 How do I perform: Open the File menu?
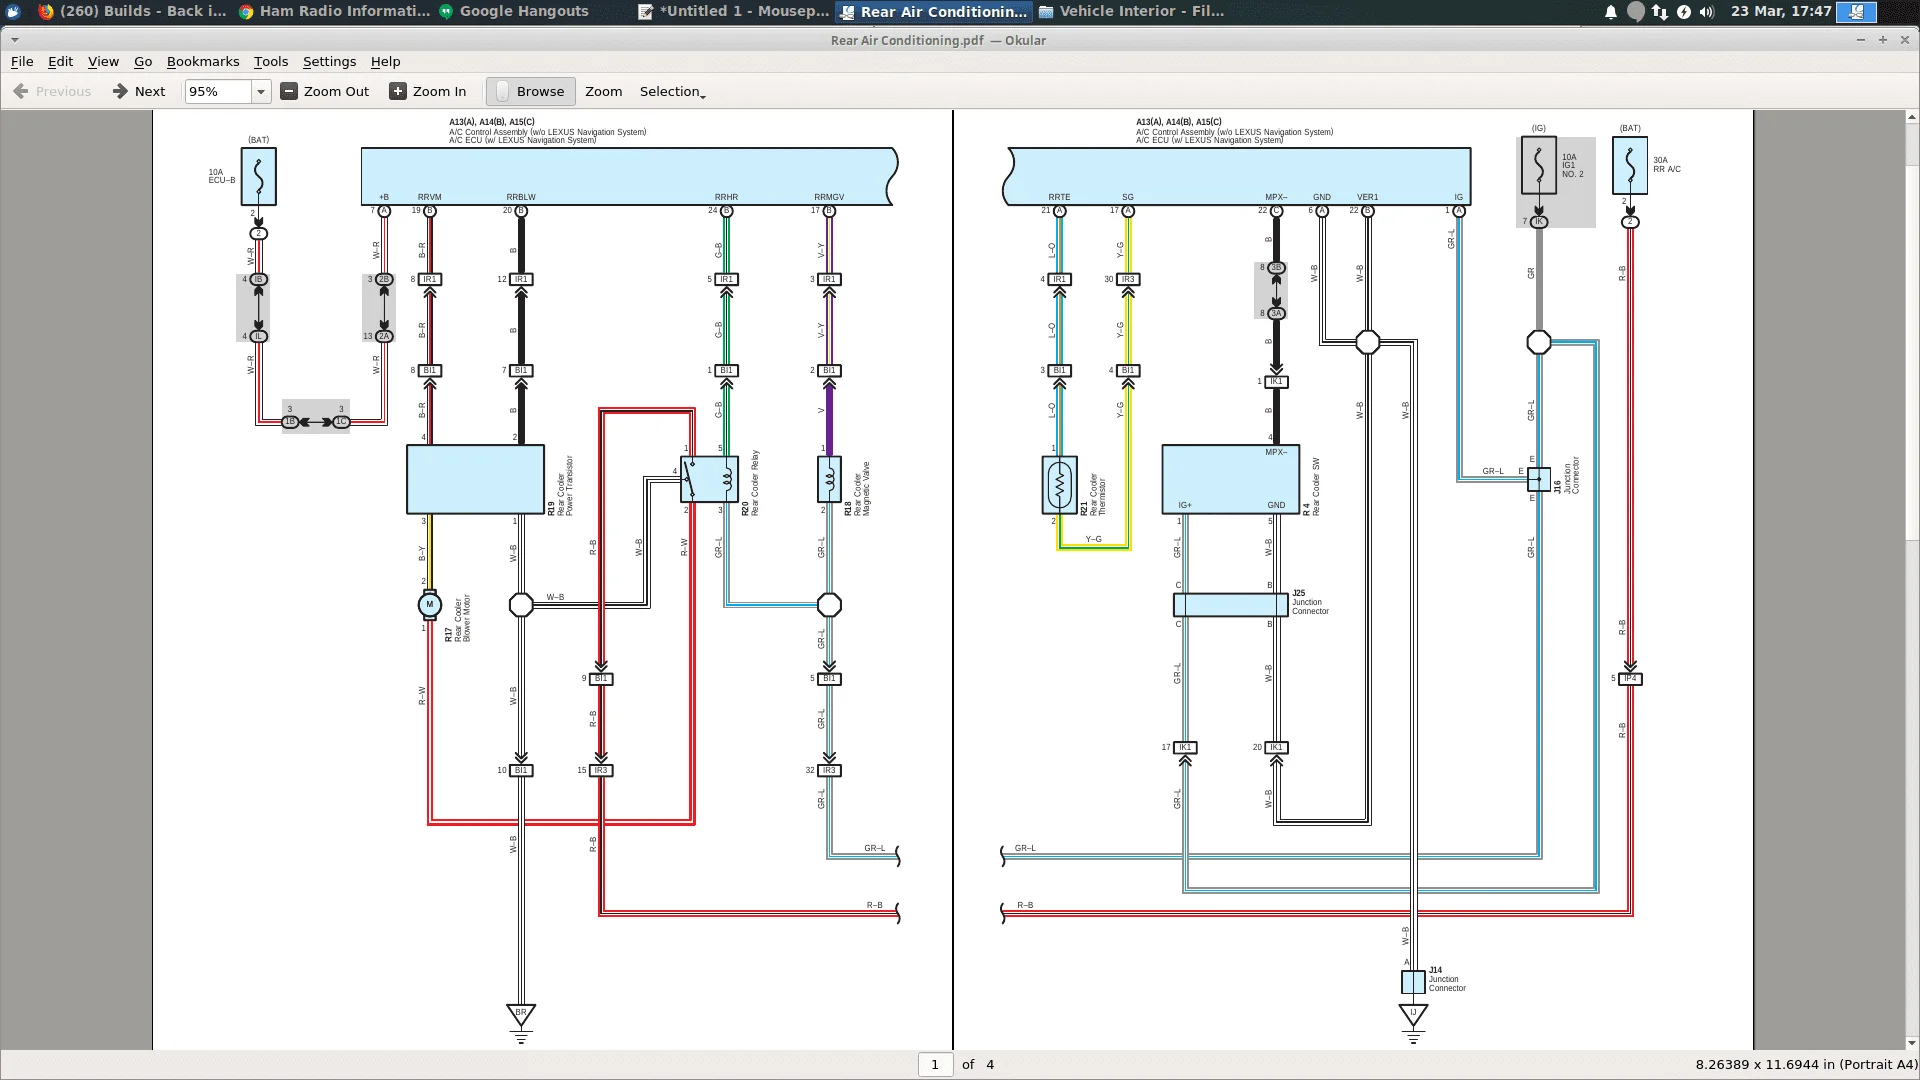pos(21,61)
